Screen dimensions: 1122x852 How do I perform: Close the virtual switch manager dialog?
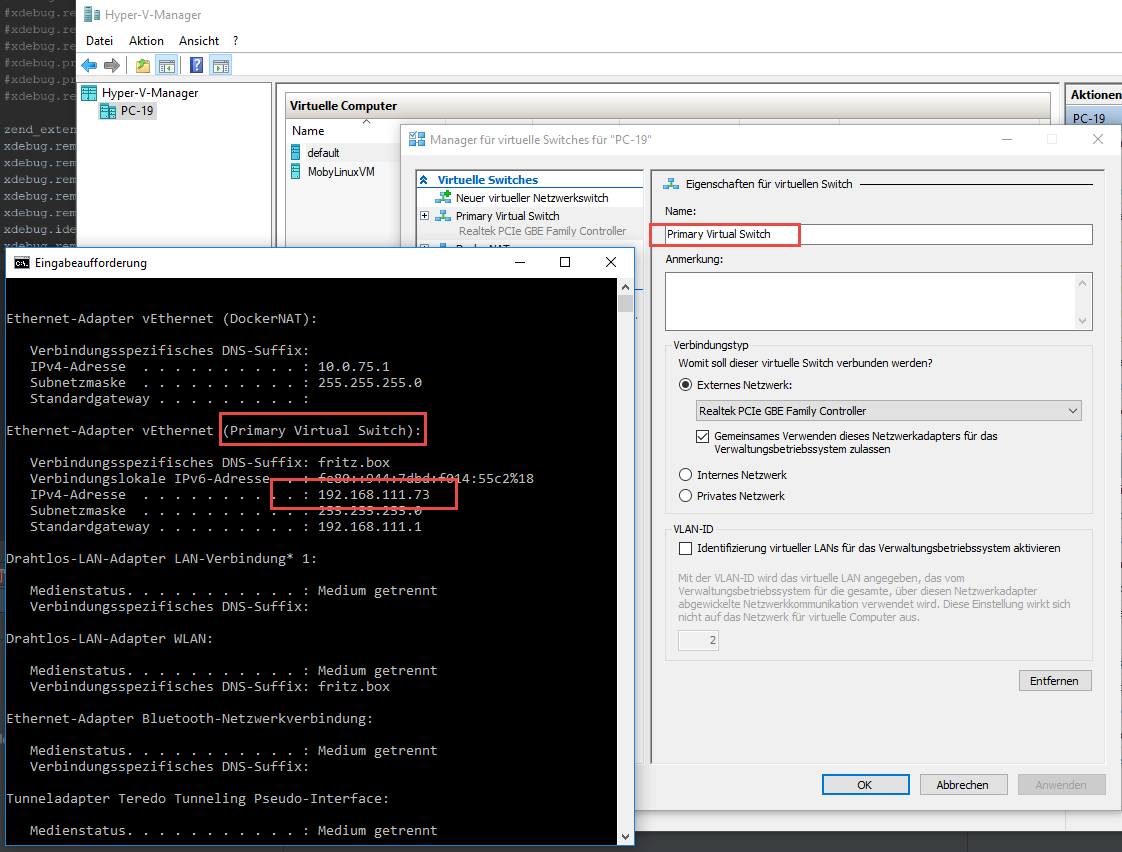click(1098, 139)
